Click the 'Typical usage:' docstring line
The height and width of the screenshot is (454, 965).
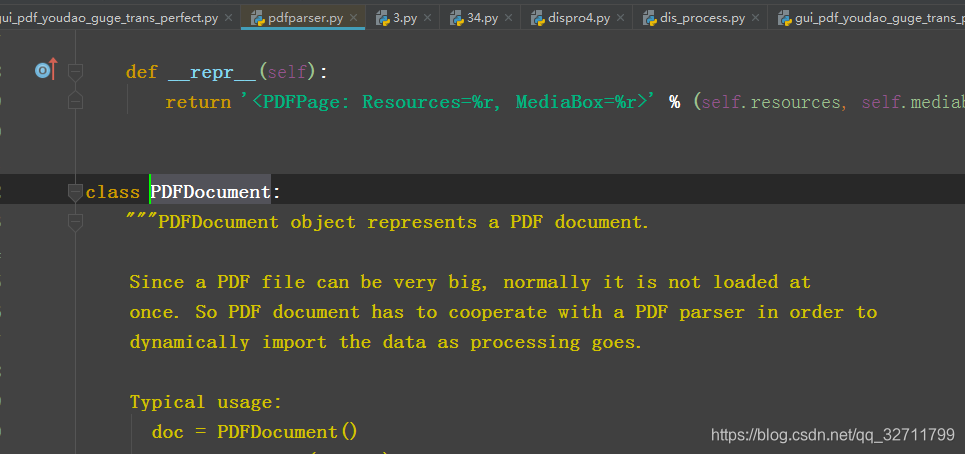tap(206, 403)
